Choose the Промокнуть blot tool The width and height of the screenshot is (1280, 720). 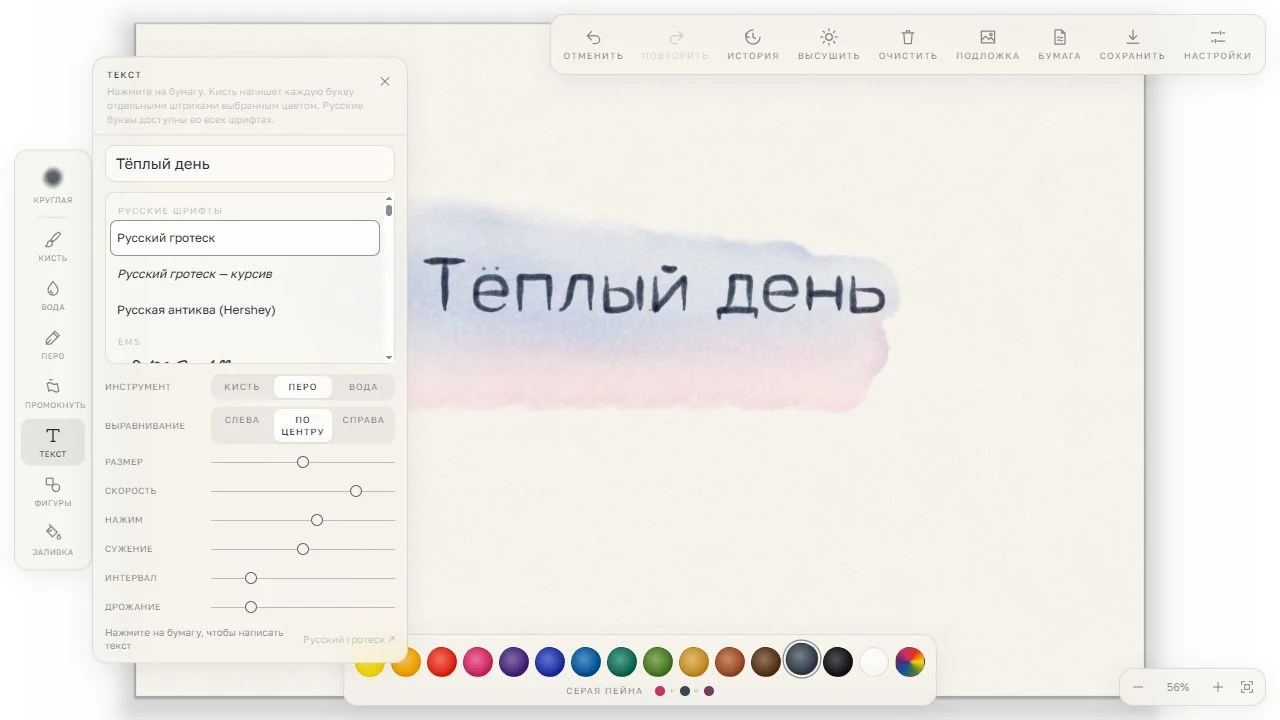point(53,393)
